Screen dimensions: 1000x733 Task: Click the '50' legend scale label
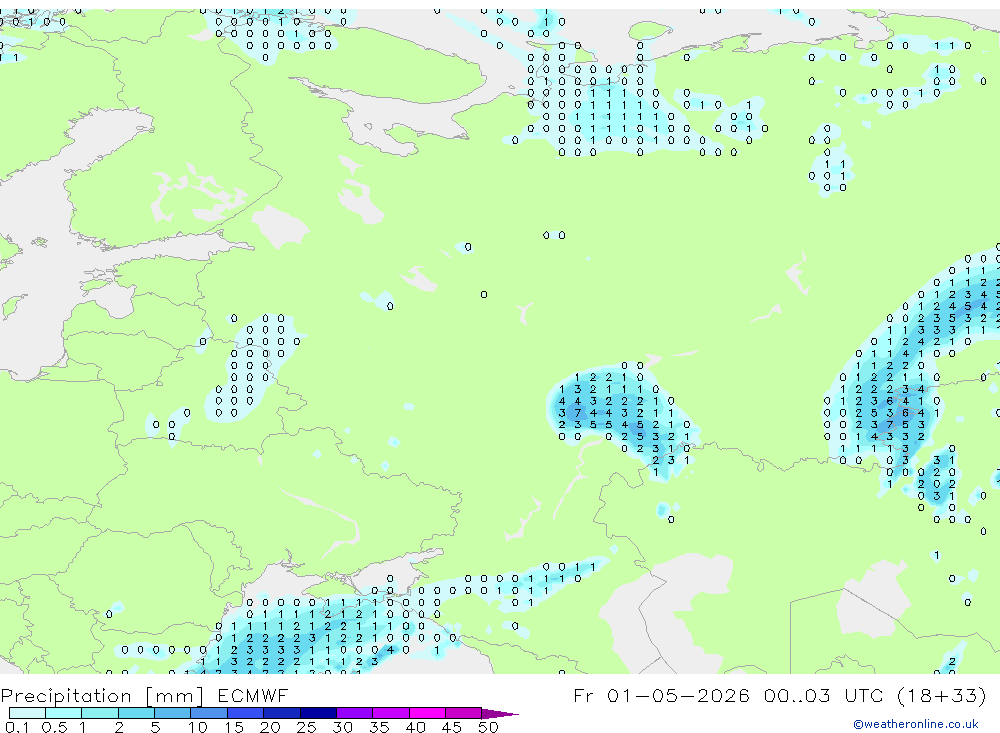tap(489, 727)
